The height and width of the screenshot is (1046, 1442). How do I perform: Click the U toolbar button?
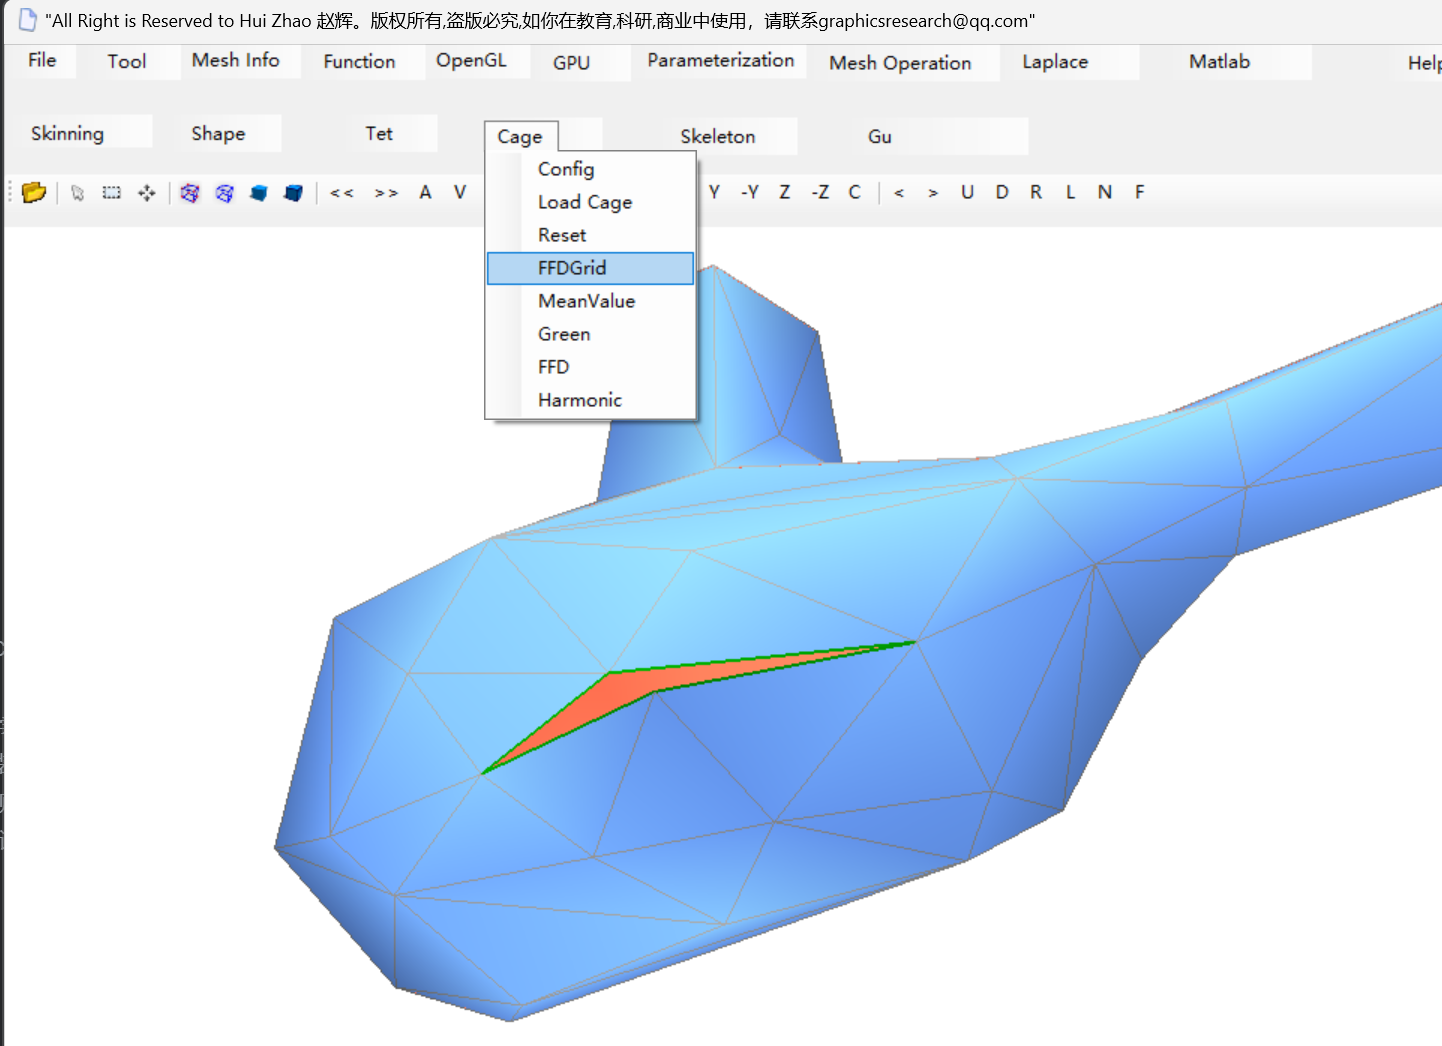click(x=967, y=192)
